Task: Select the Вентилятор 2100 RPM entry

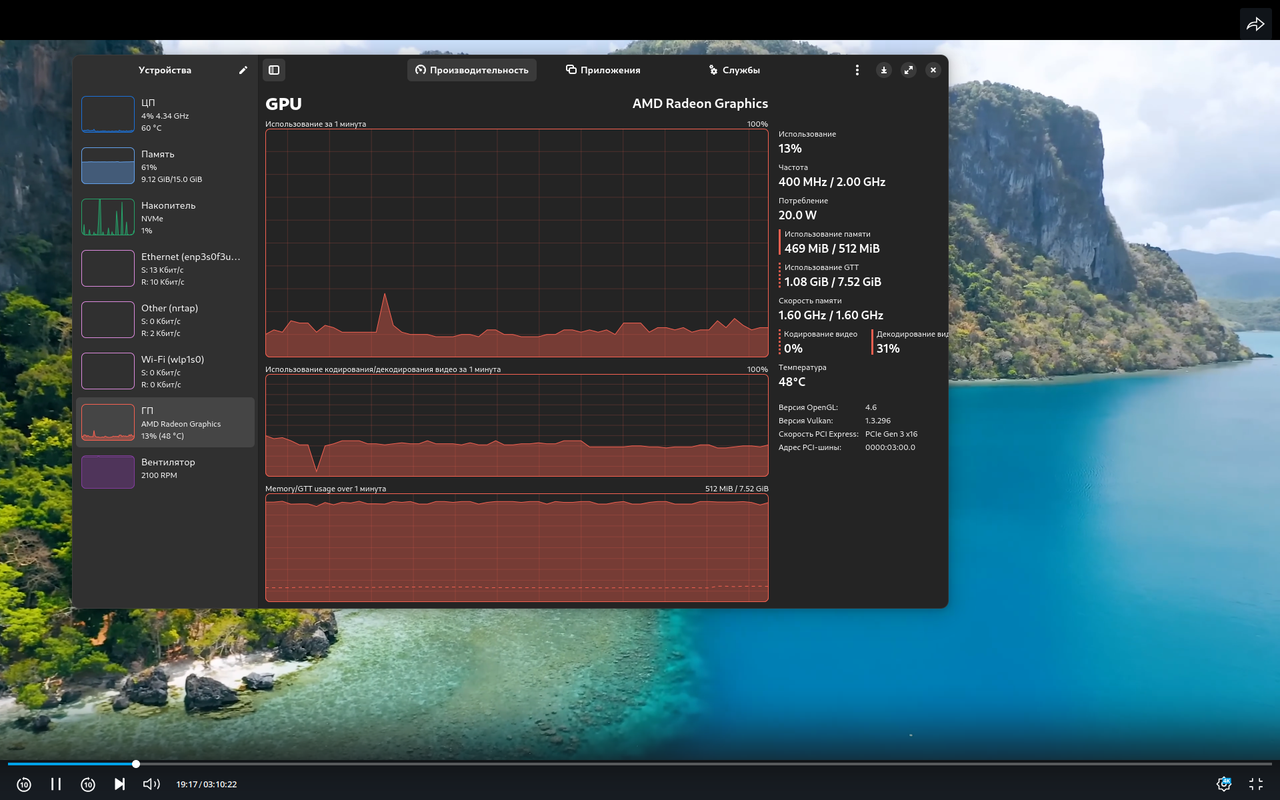Action: tap(166, 473)
